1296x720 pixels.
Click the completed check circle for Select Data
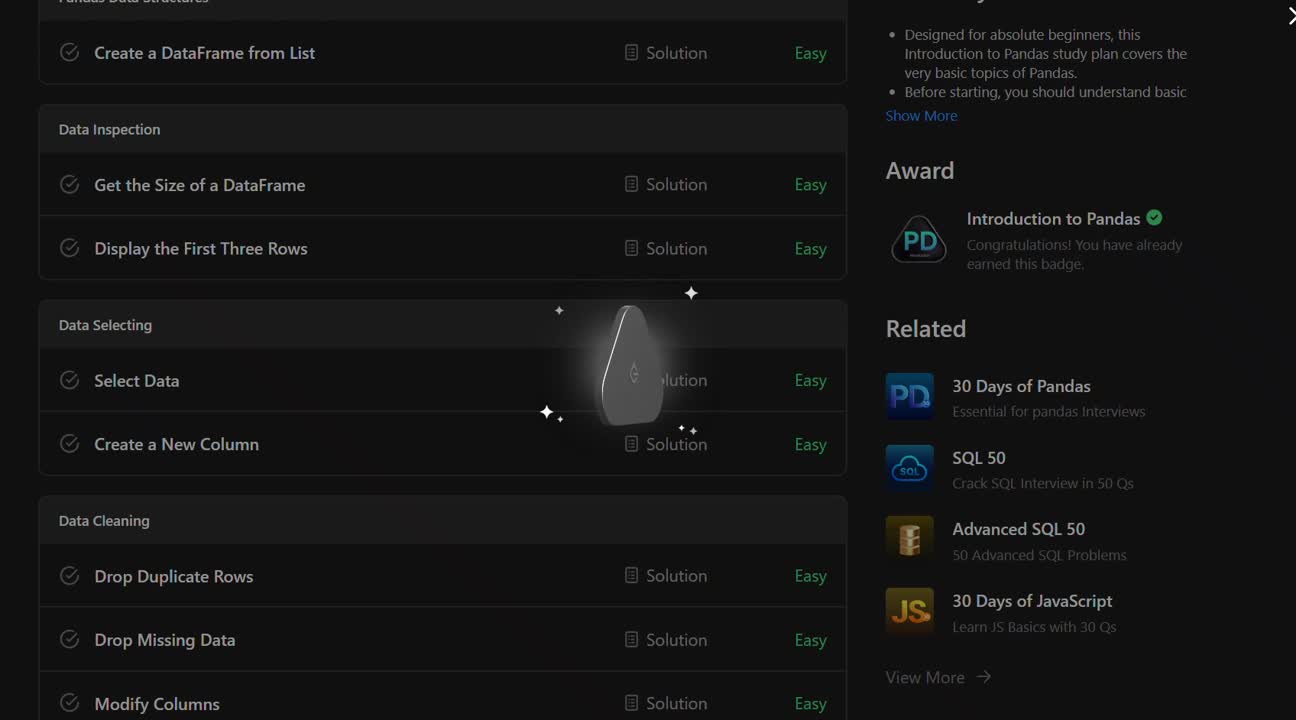pos(70,380)
